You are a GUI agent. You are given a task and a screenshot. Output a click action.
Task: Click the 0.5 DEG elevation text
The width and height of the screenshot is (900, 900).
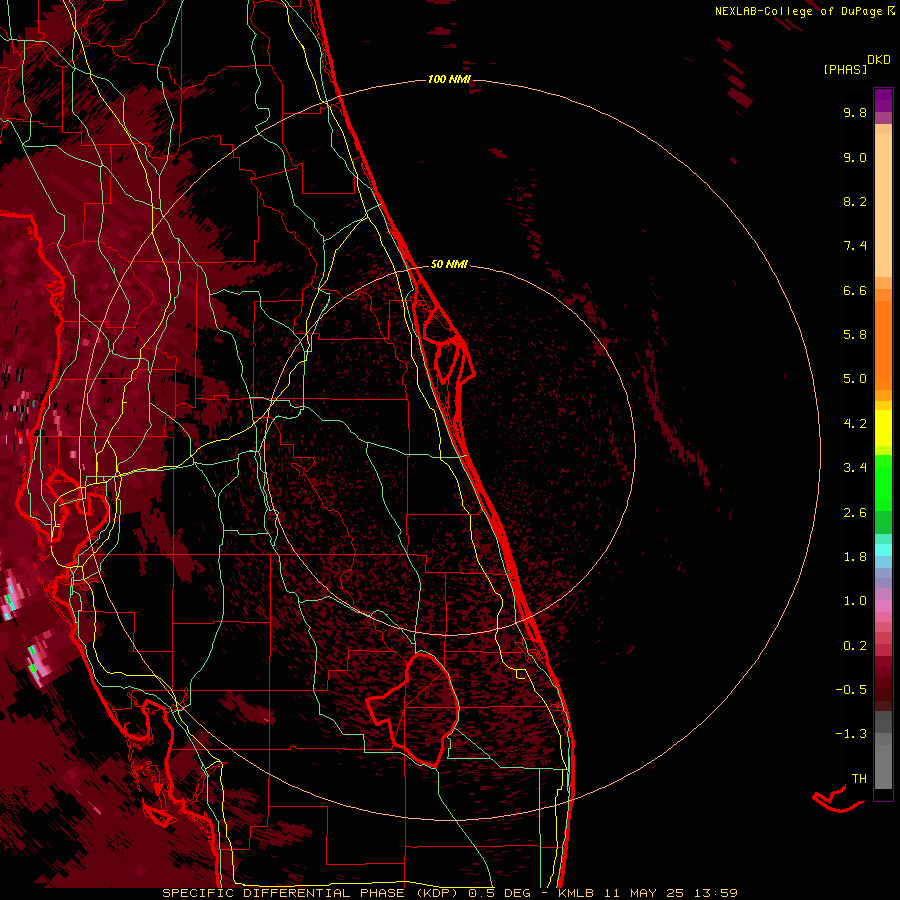click(x=501, y=893)
